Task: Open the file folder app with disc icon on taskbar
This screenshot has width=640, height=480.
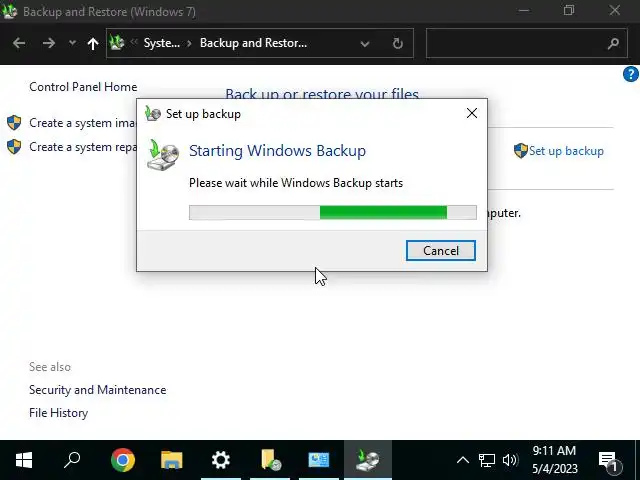Action: click(x=270, y=460)
